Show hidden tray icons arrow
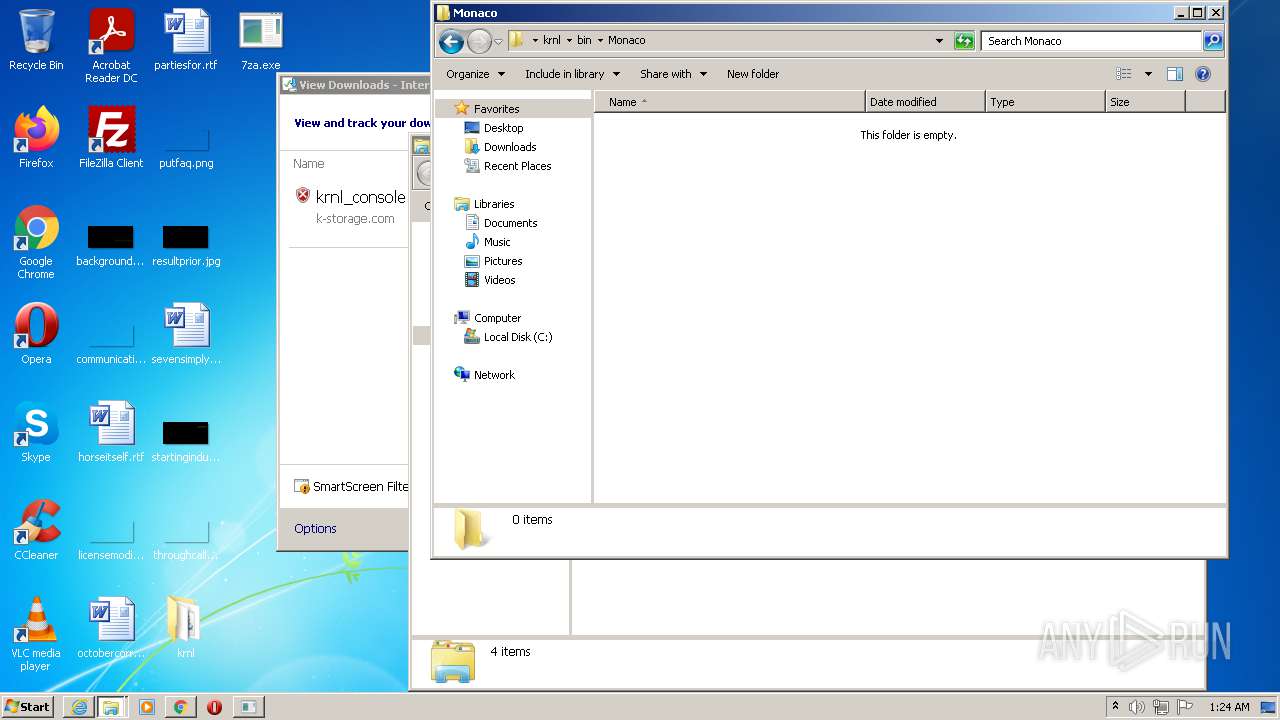The height and width of the screenshot is (720, 1280). click(x=1115, y=706)
